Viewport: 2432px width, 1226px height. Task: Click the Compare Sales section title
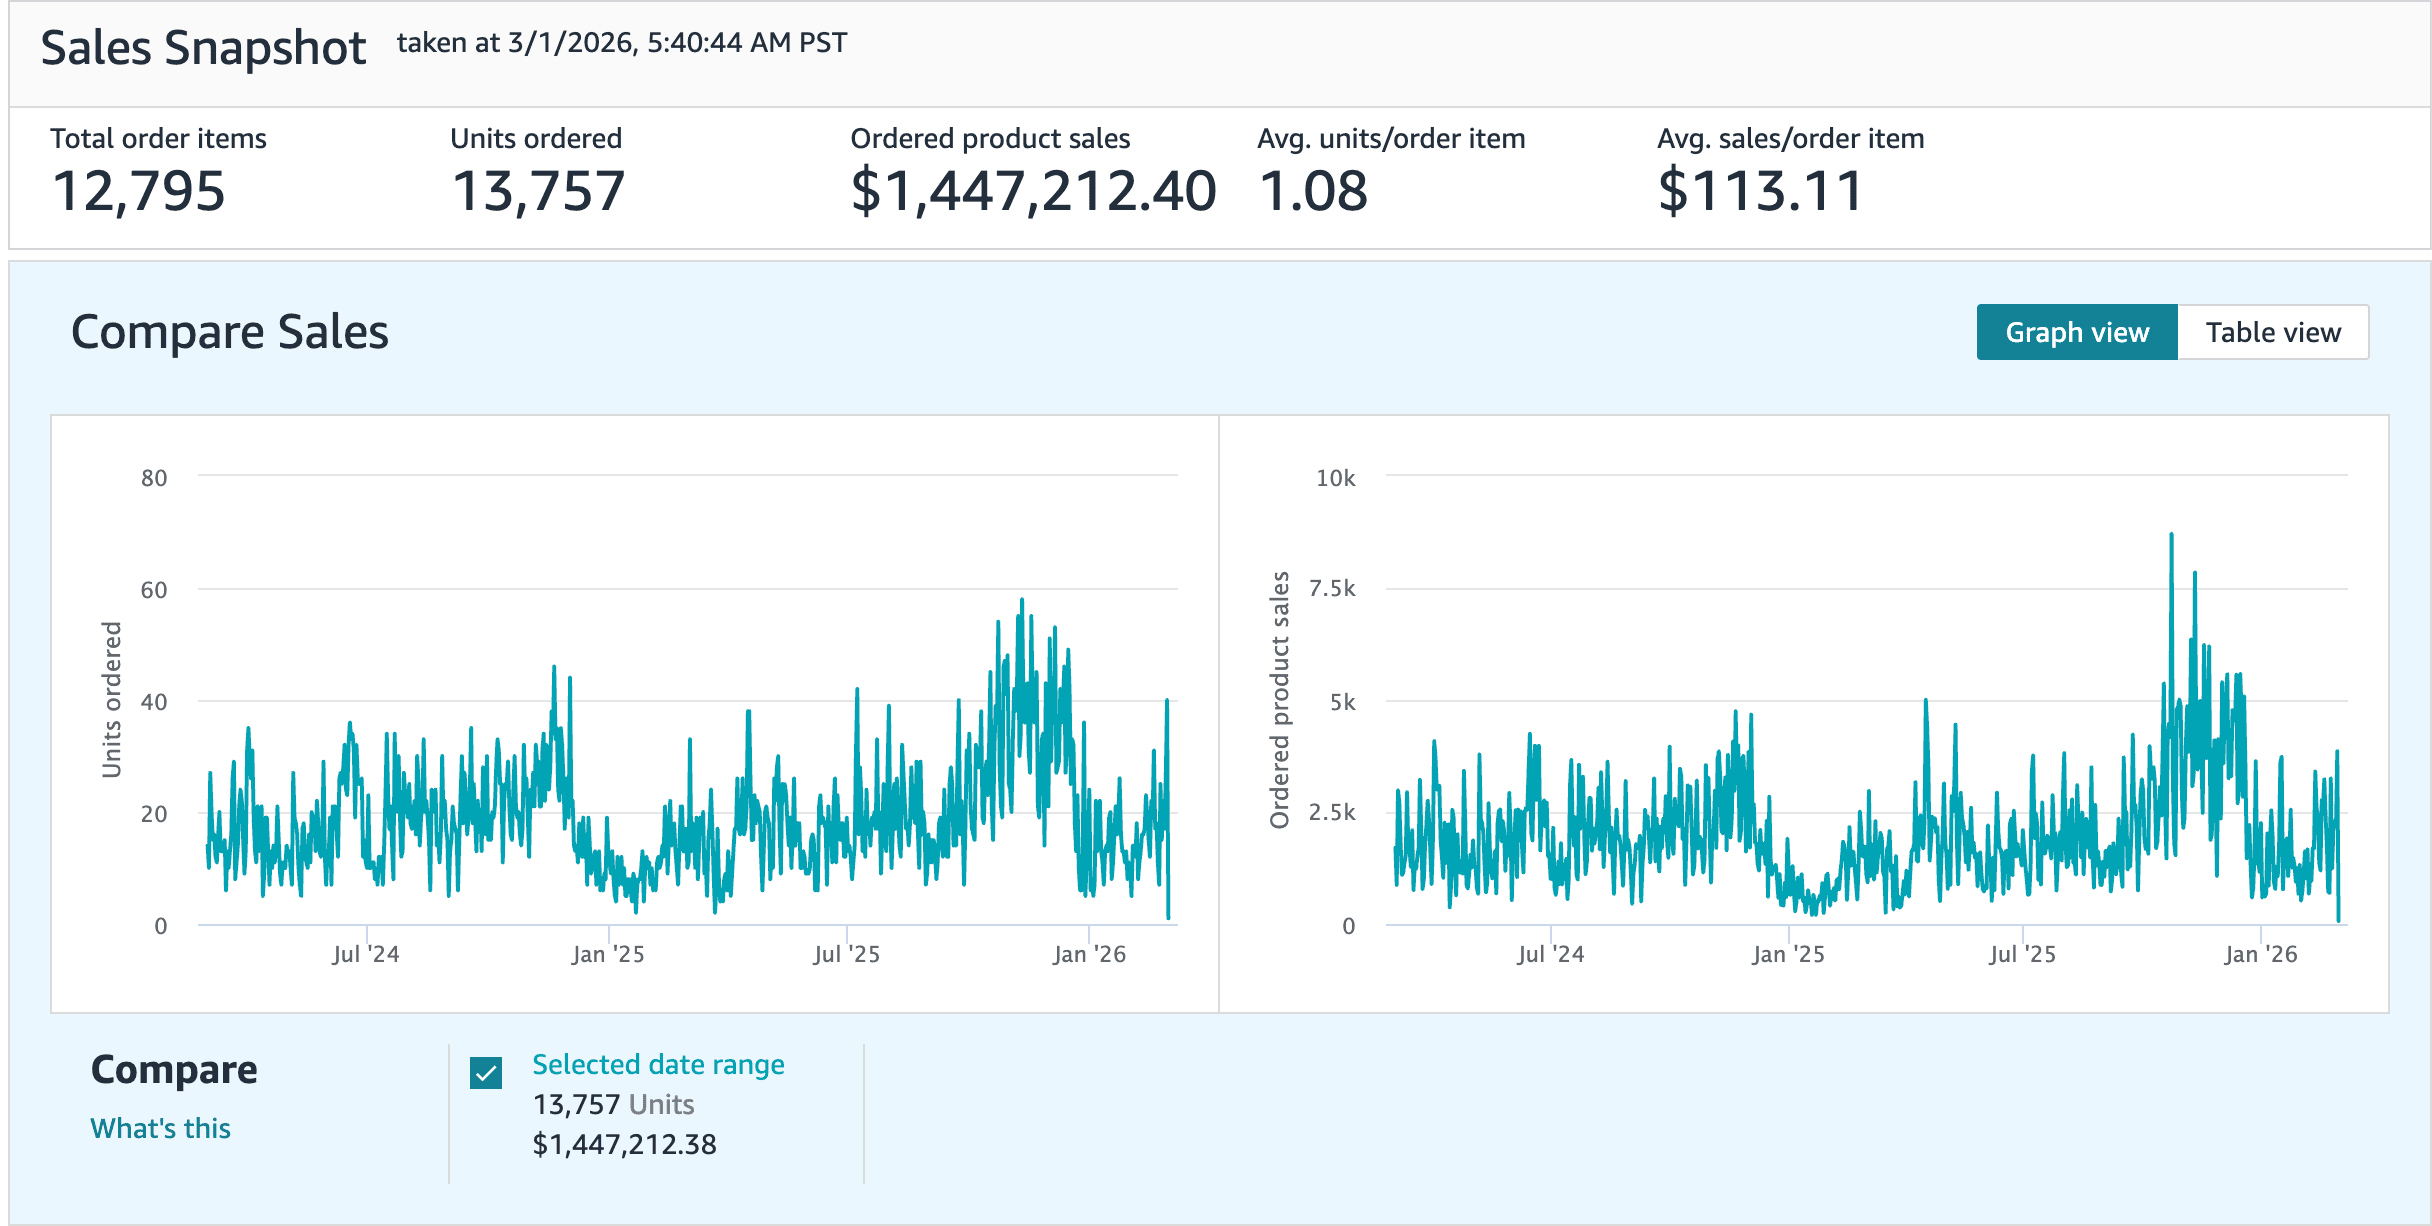click(x=229, y=332)
